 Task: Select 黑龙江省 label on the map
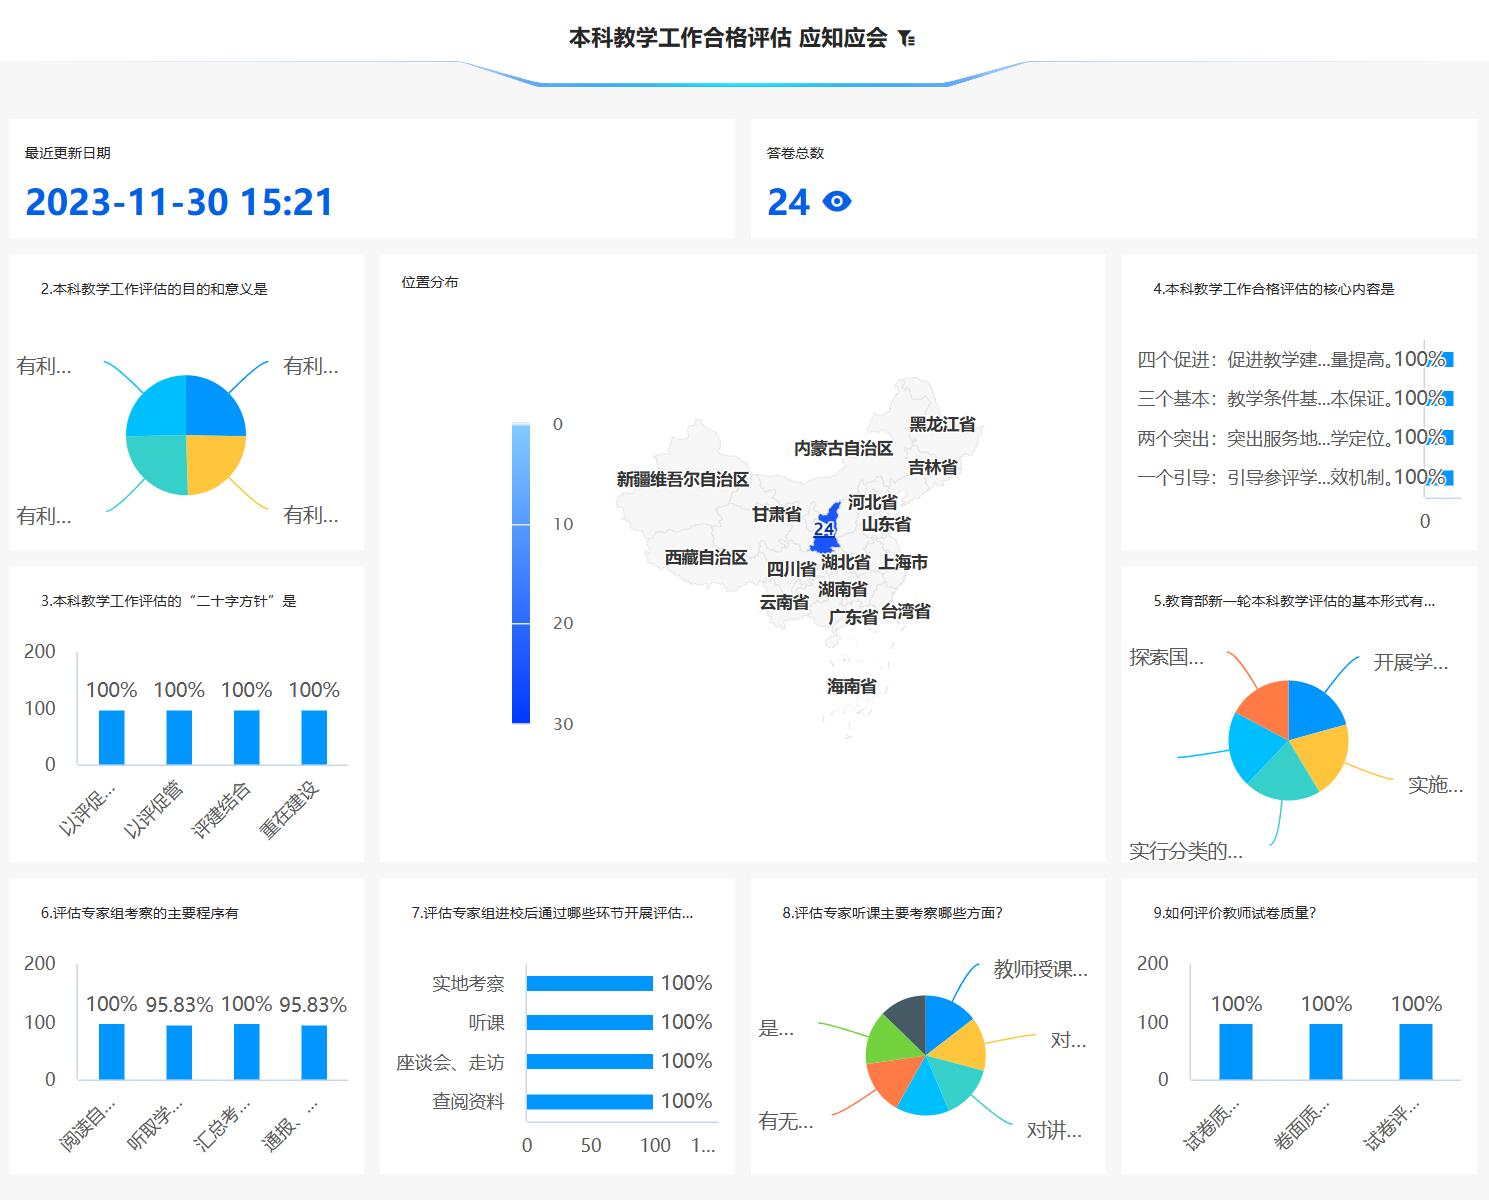click(x=942, y=424)
